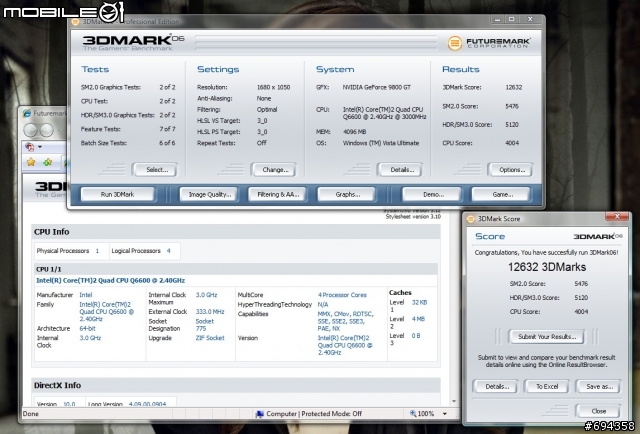This screenshot has width=640, height=434.
Task: Open Filtering & AA... tool
Action: click(x=278, y=194)
